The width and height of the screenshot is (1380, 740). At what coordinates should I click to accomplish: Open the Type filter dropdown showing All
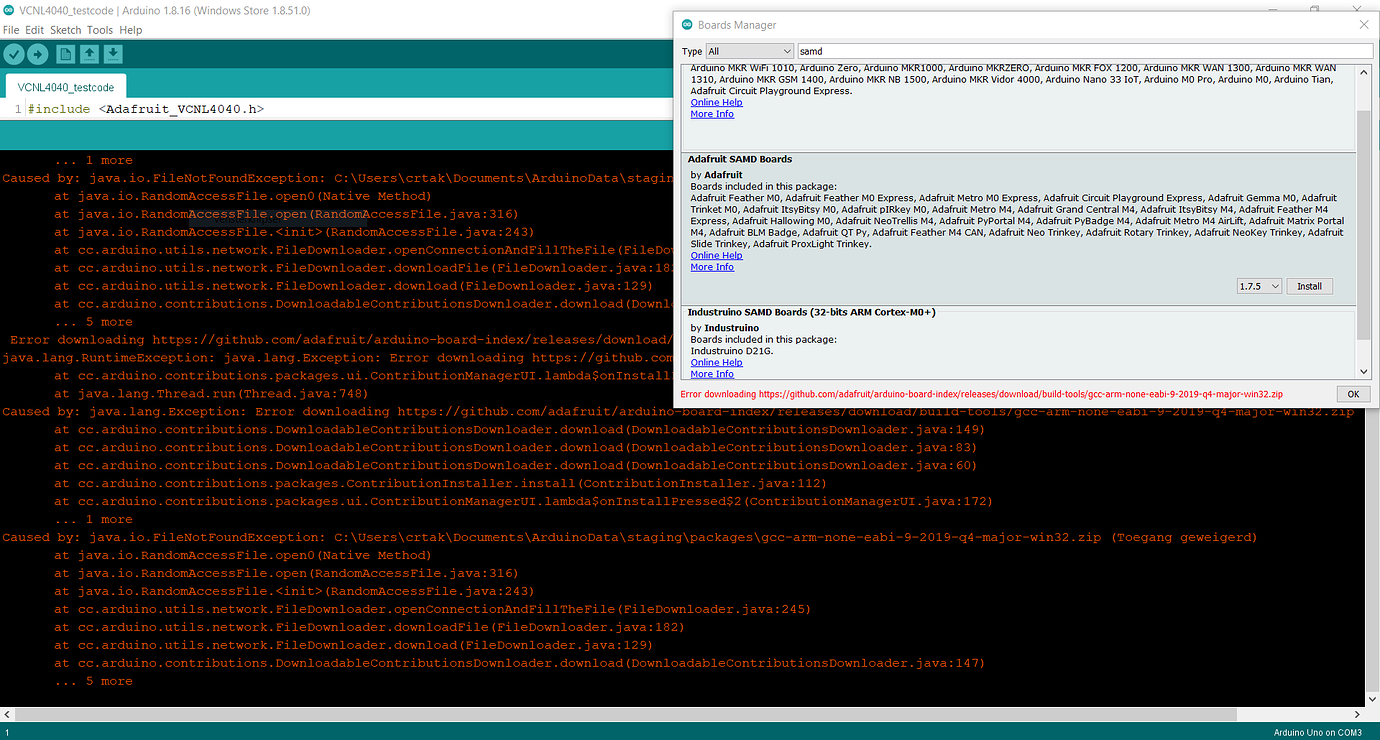click(749, 51)
